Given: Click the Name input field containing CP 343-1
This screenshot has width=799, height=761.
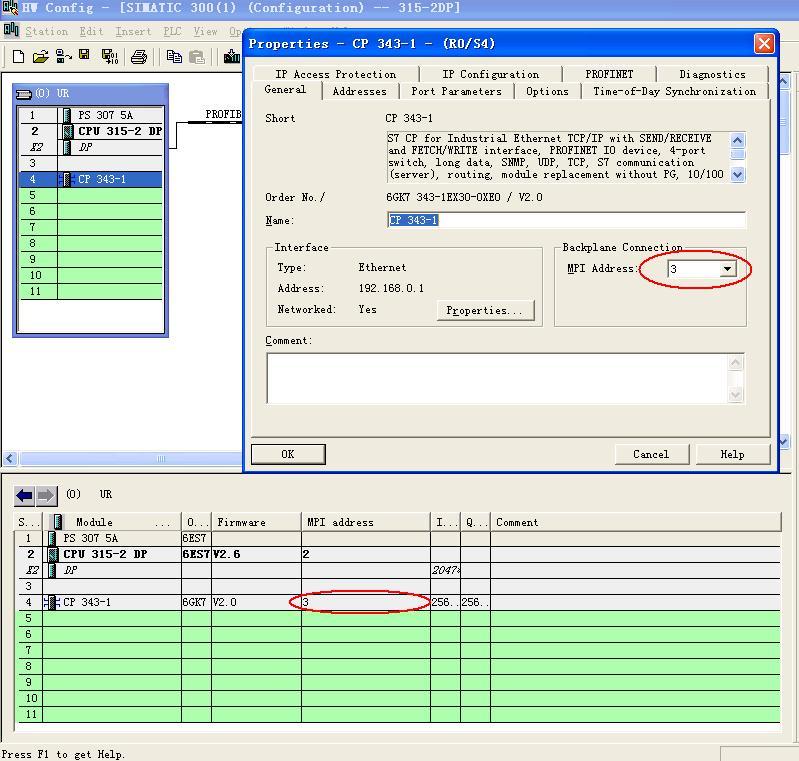Looking at the screenshot, I should 566,220.
